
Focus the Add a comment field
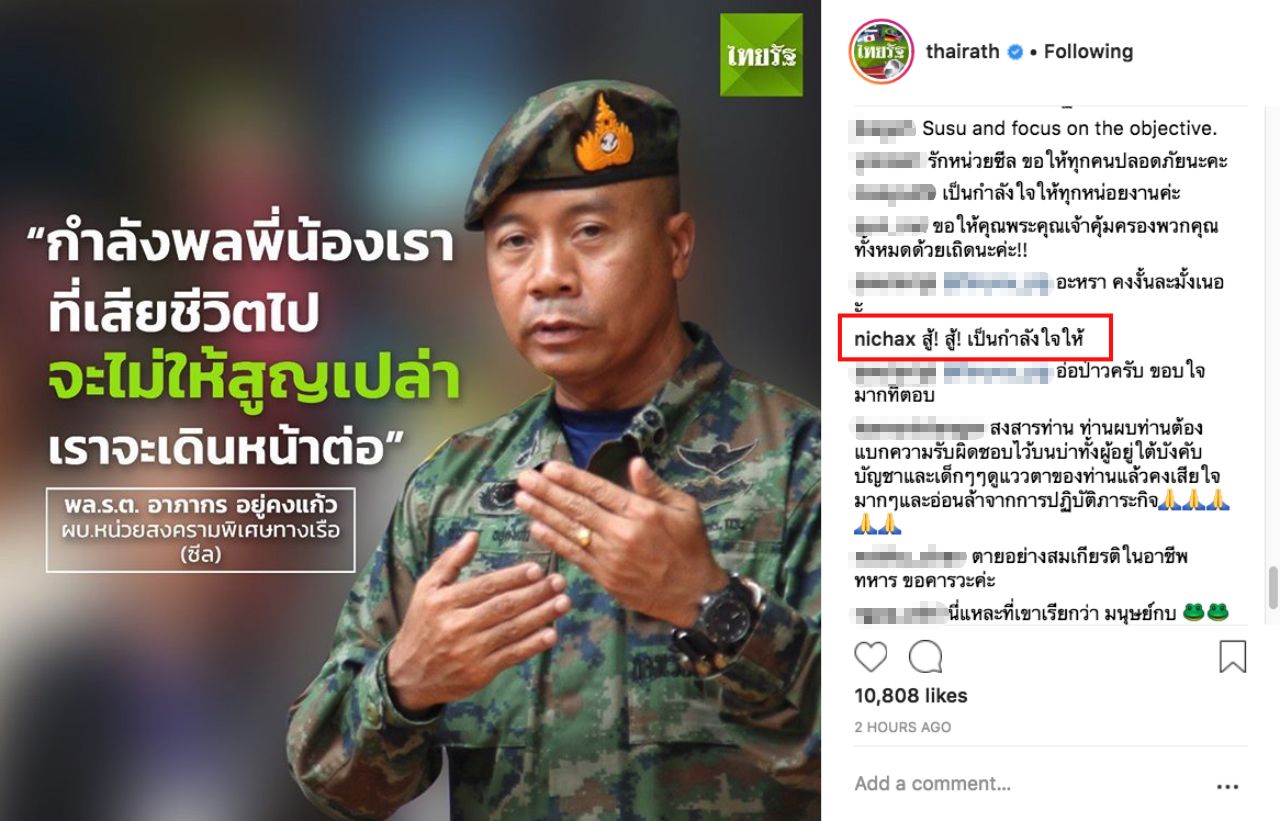(x=1030, y=784)
